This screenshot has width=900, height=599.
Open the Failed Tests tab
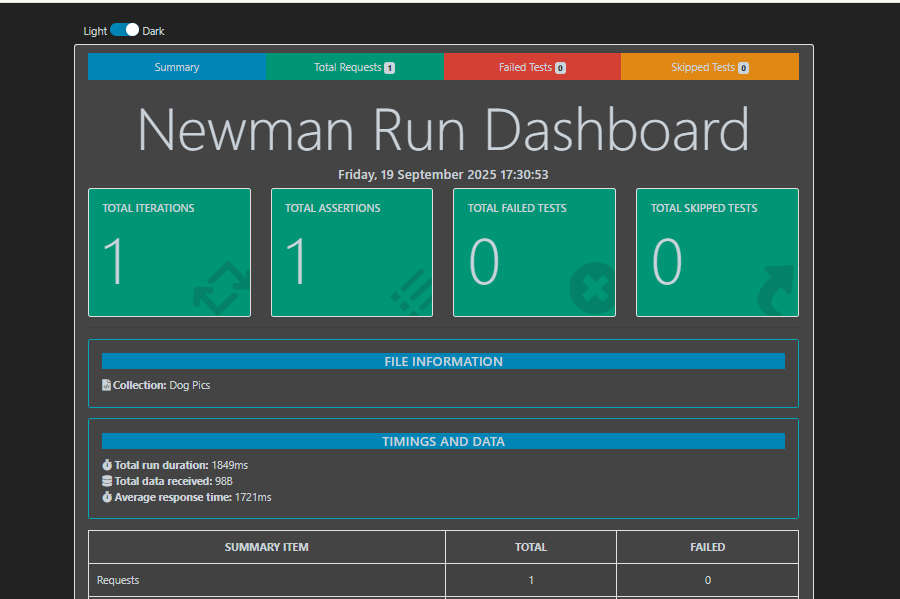click(532, 66)
